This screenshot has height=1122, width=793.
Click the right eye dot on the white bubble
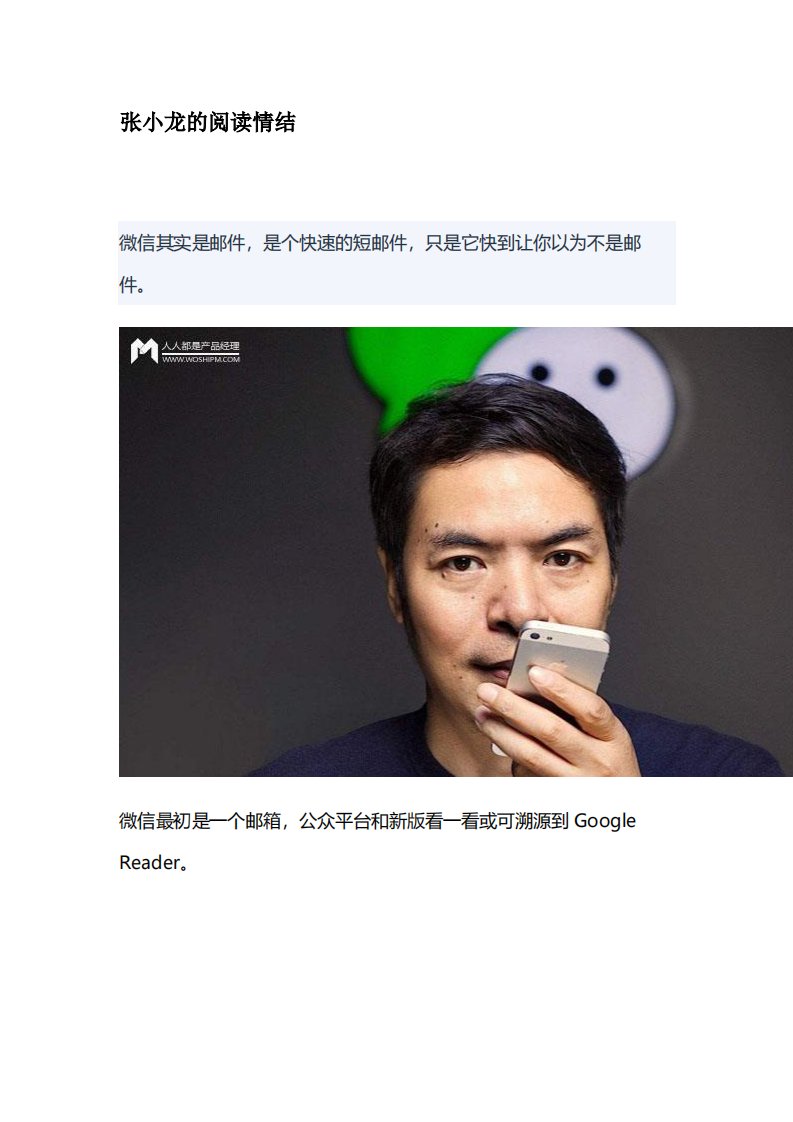click(x=605, y=376)
